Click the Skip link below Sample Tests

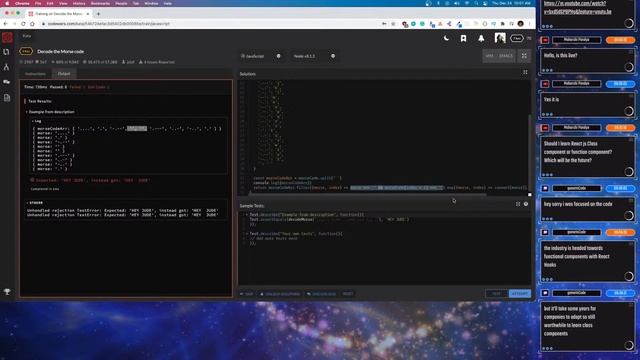click(x=247, y=294)
